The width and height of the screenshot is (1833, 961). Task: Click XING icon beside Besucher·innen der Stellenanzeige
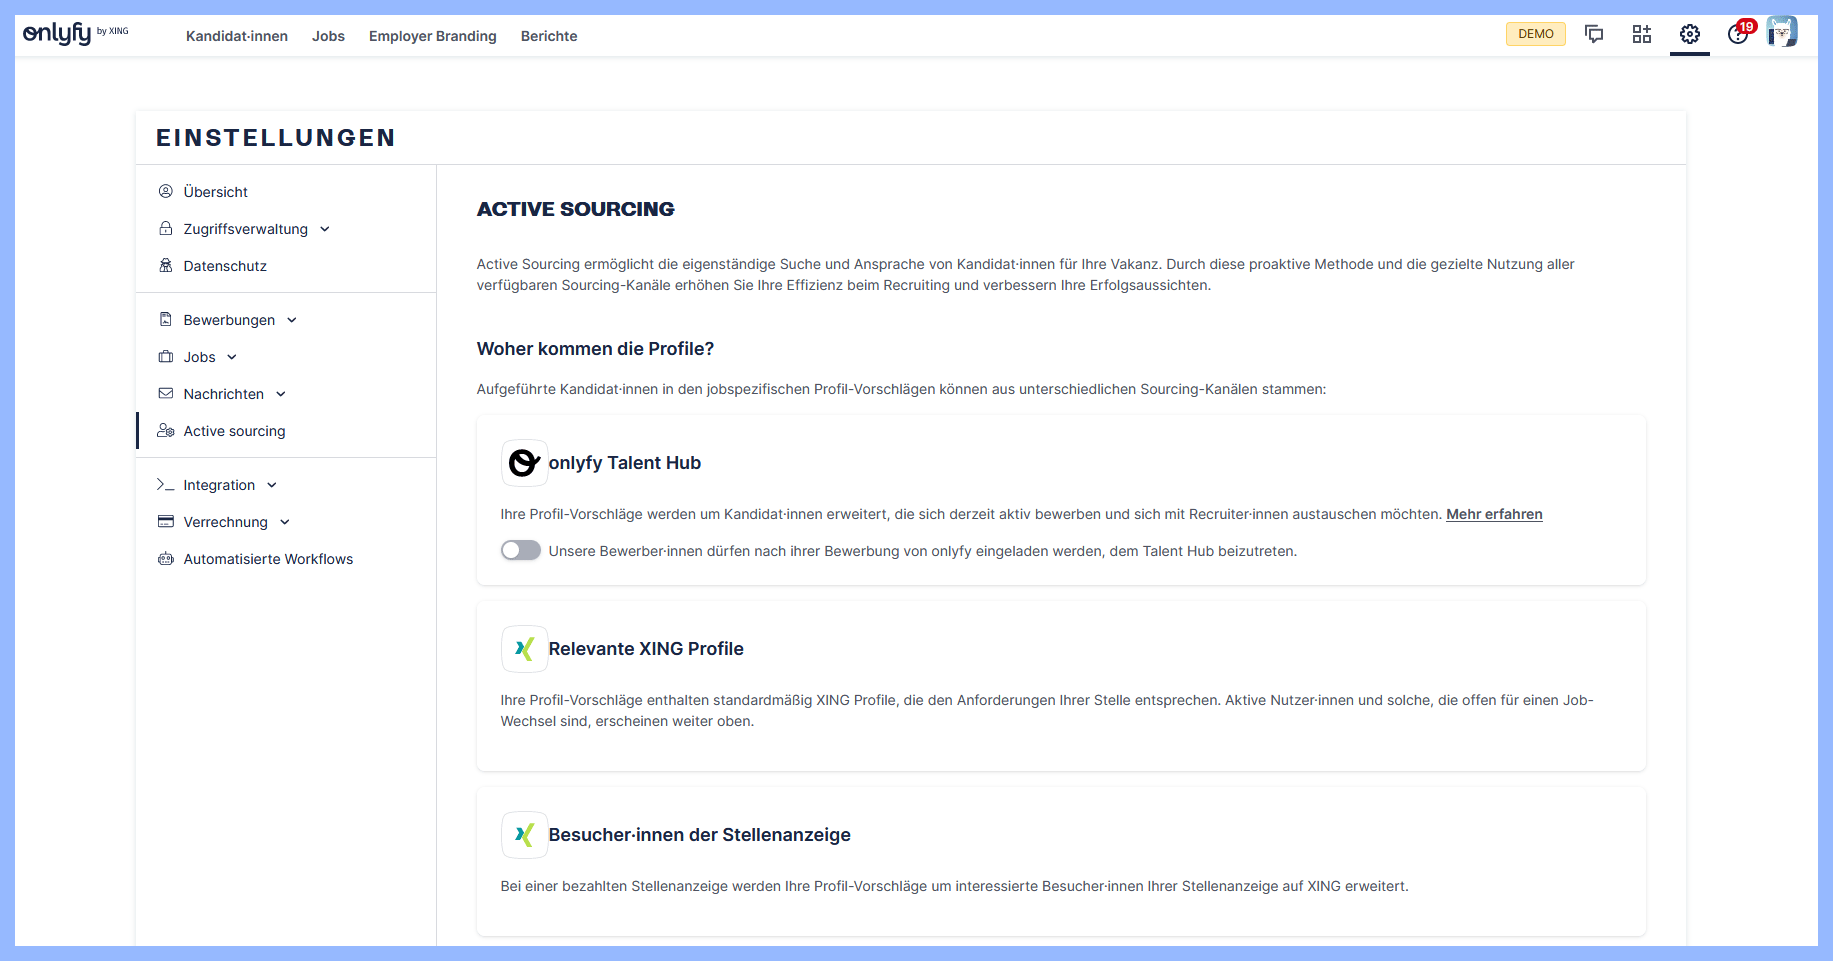point(524,835)
